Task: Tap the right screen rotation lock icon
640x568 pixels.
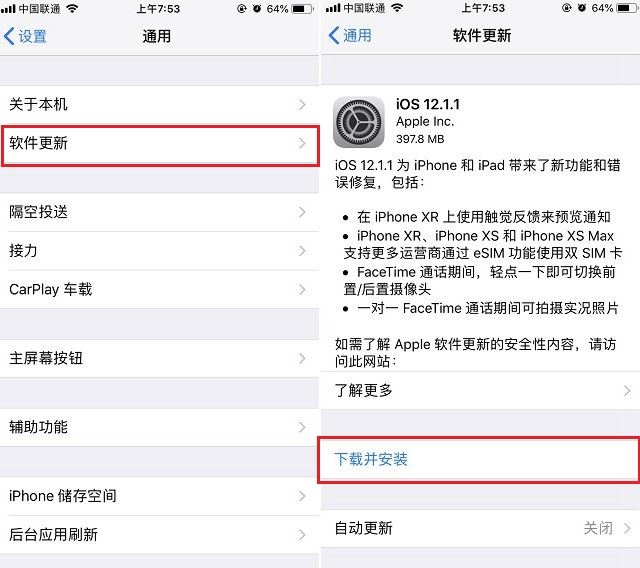Action: tap(567, 8)
